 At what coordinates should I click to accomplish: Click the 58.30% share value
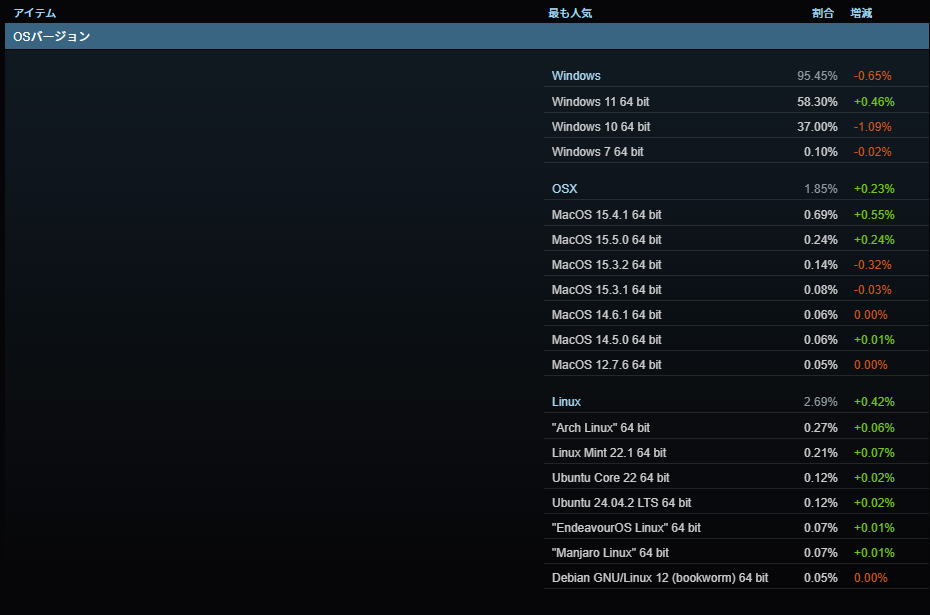pos(817,101)
